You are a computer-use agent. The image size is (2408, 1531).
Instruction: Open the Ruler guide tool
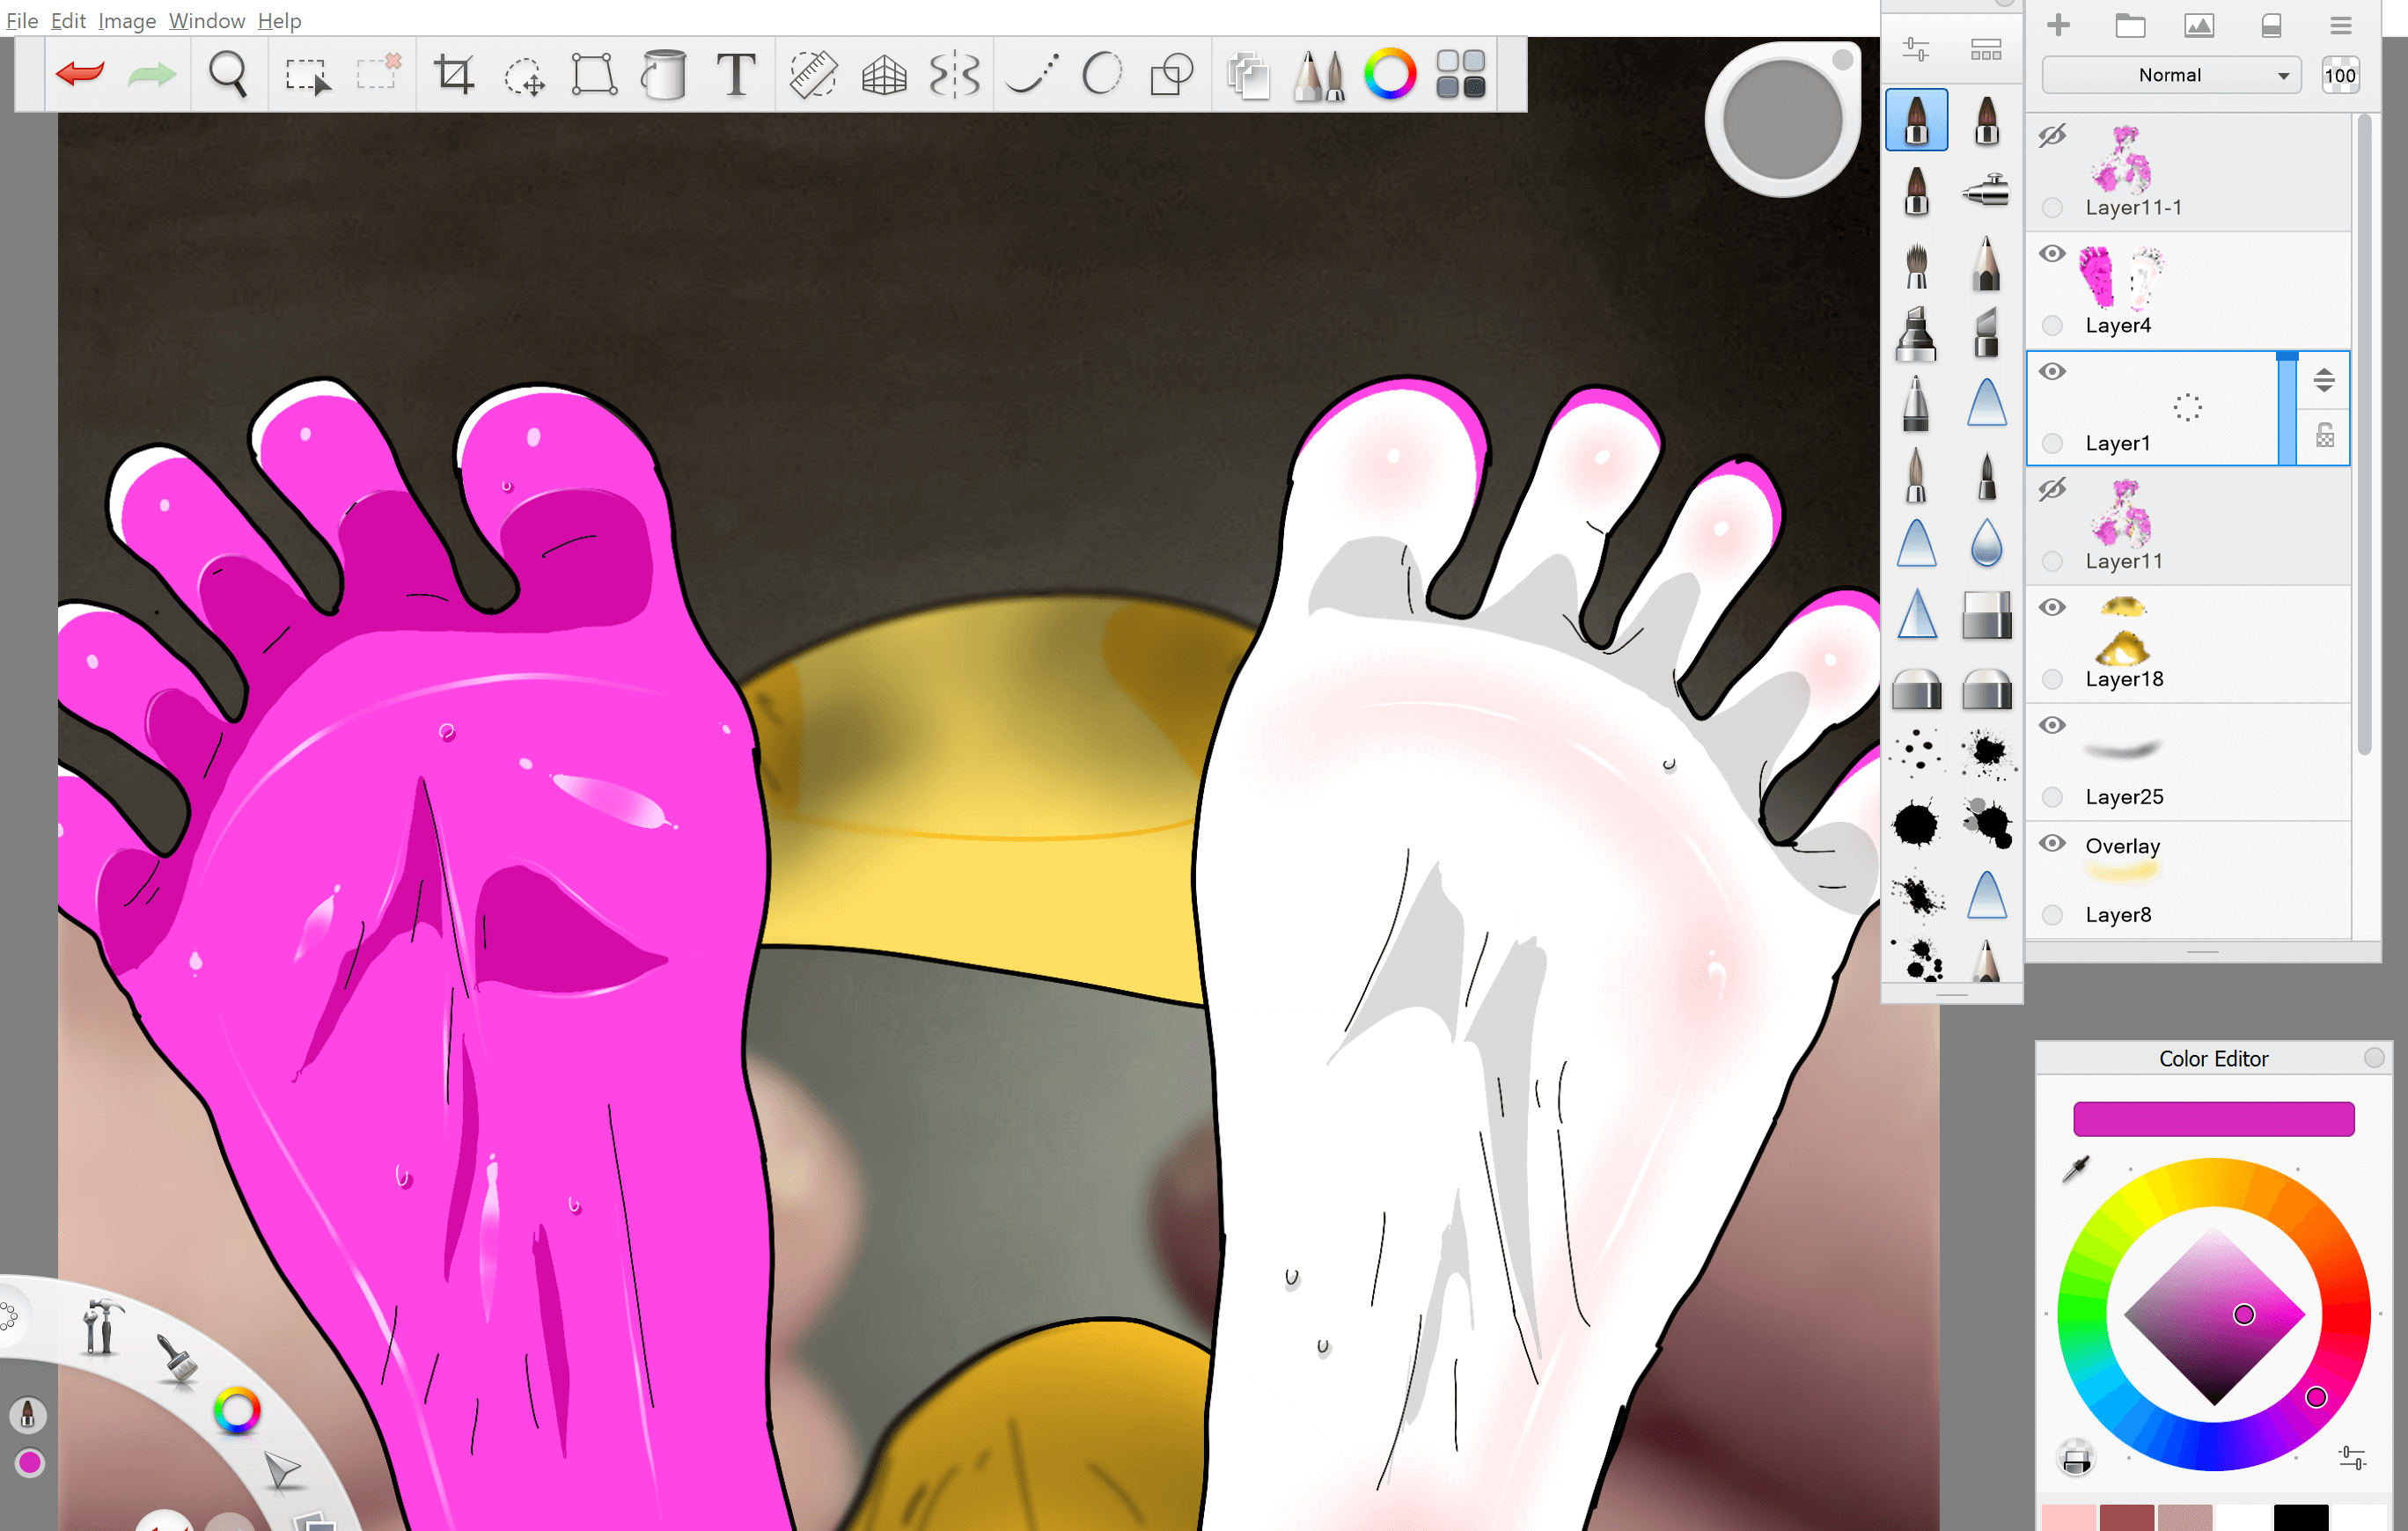point(813,74)
